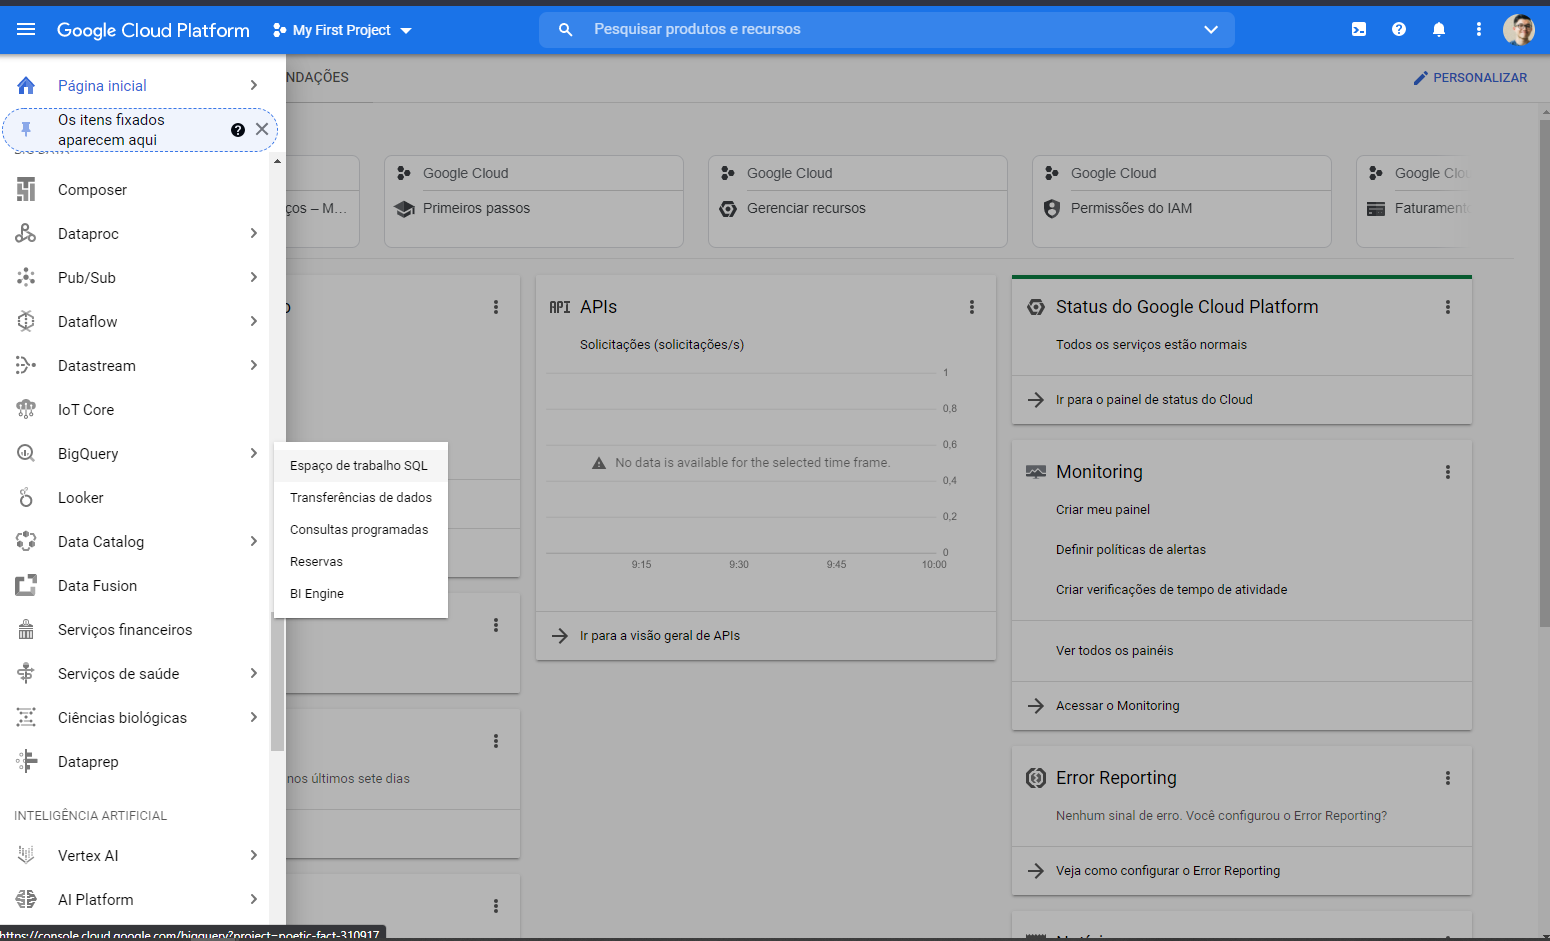
Task: Select BI Engine submenu item
Action: [x=361, y=593]
